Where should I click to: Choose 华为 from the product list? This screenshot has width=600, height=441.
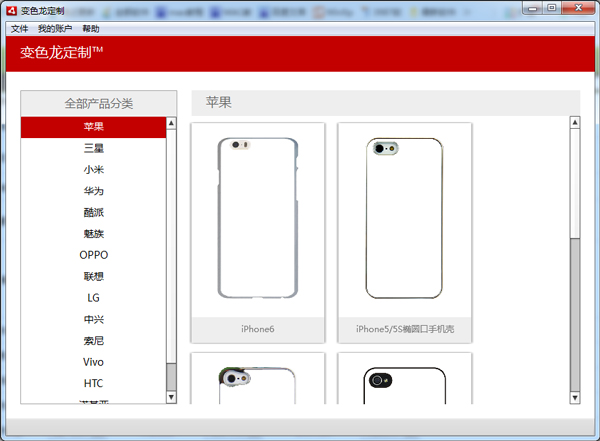point(93,191)
